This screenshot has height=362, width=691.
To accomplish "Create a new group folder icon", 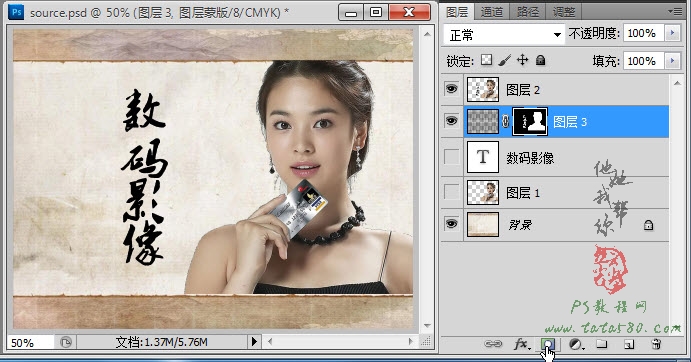I will tap(602, 344).
